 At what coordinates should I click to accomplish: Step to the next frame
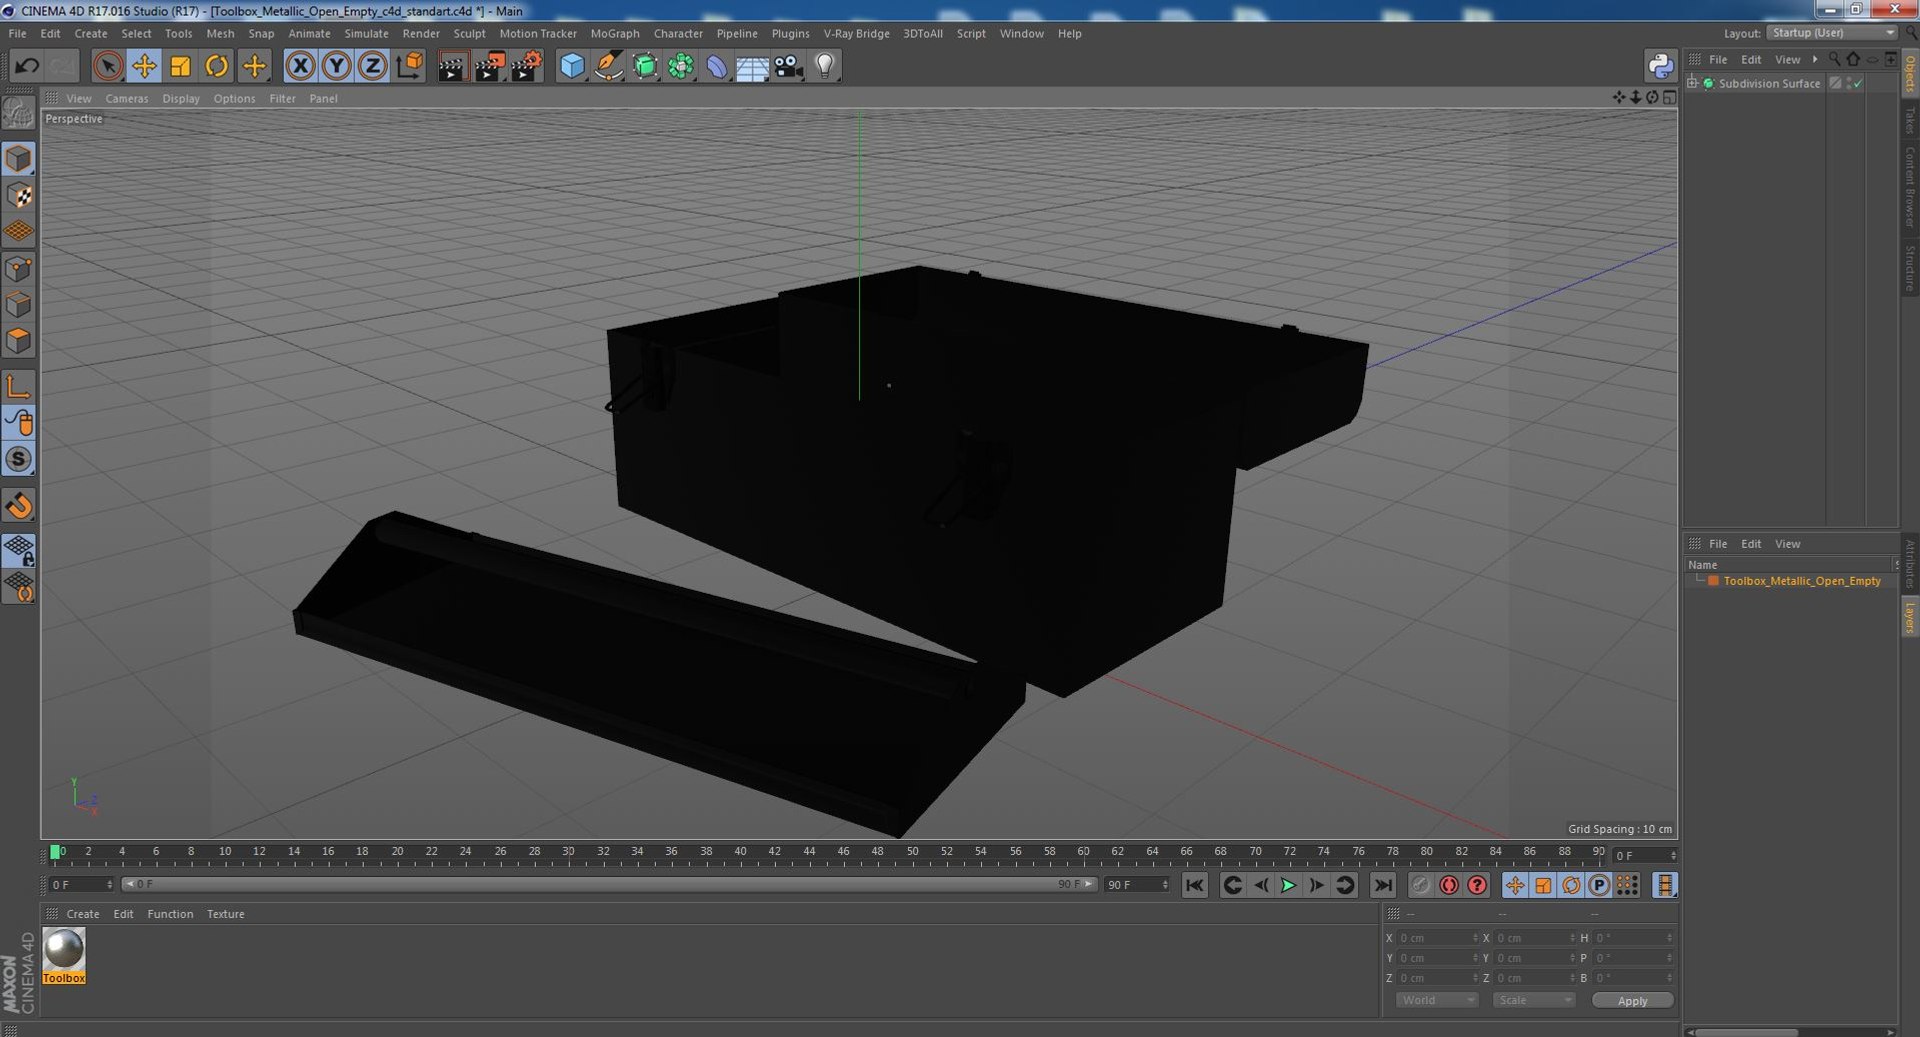tap(1316, 885)
